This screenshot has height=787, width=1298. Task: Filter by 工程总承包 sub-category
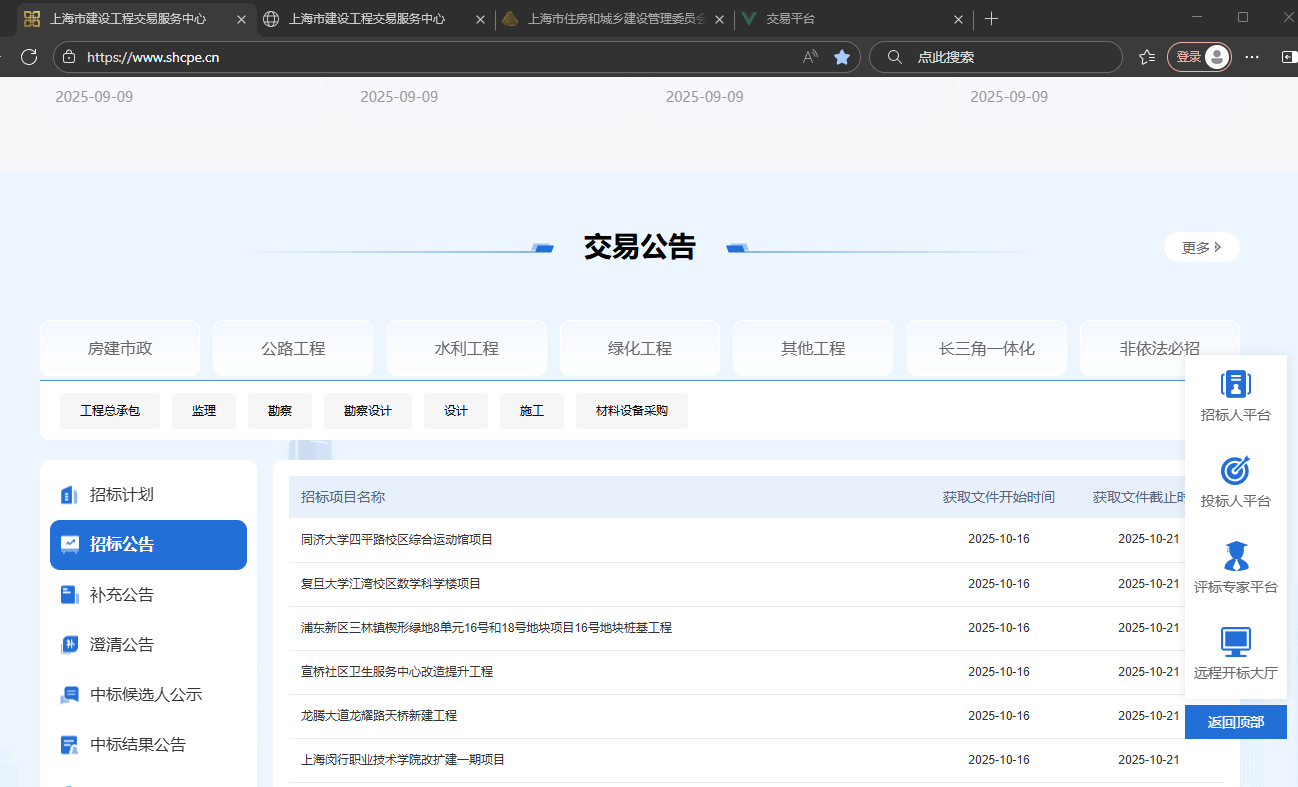point(110,411)
